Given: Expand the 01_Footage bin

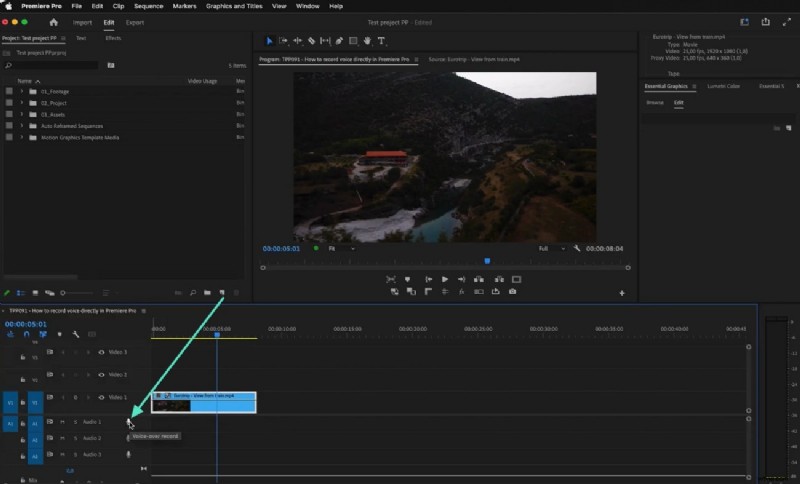Looking at the screenshot, I should 21,91.
